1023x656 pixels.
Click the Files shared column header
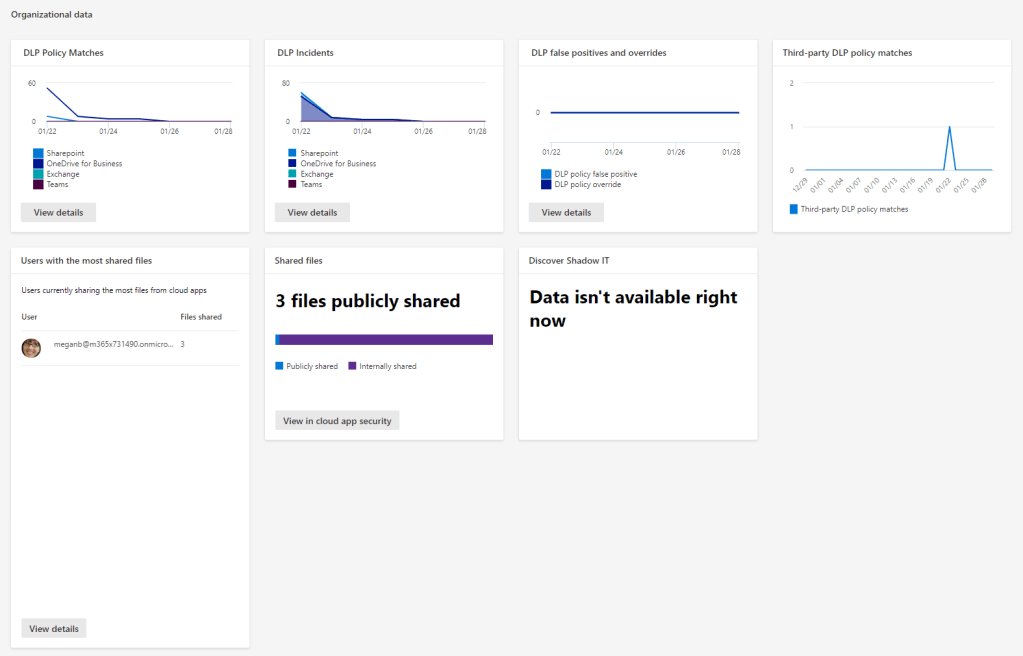201,317
